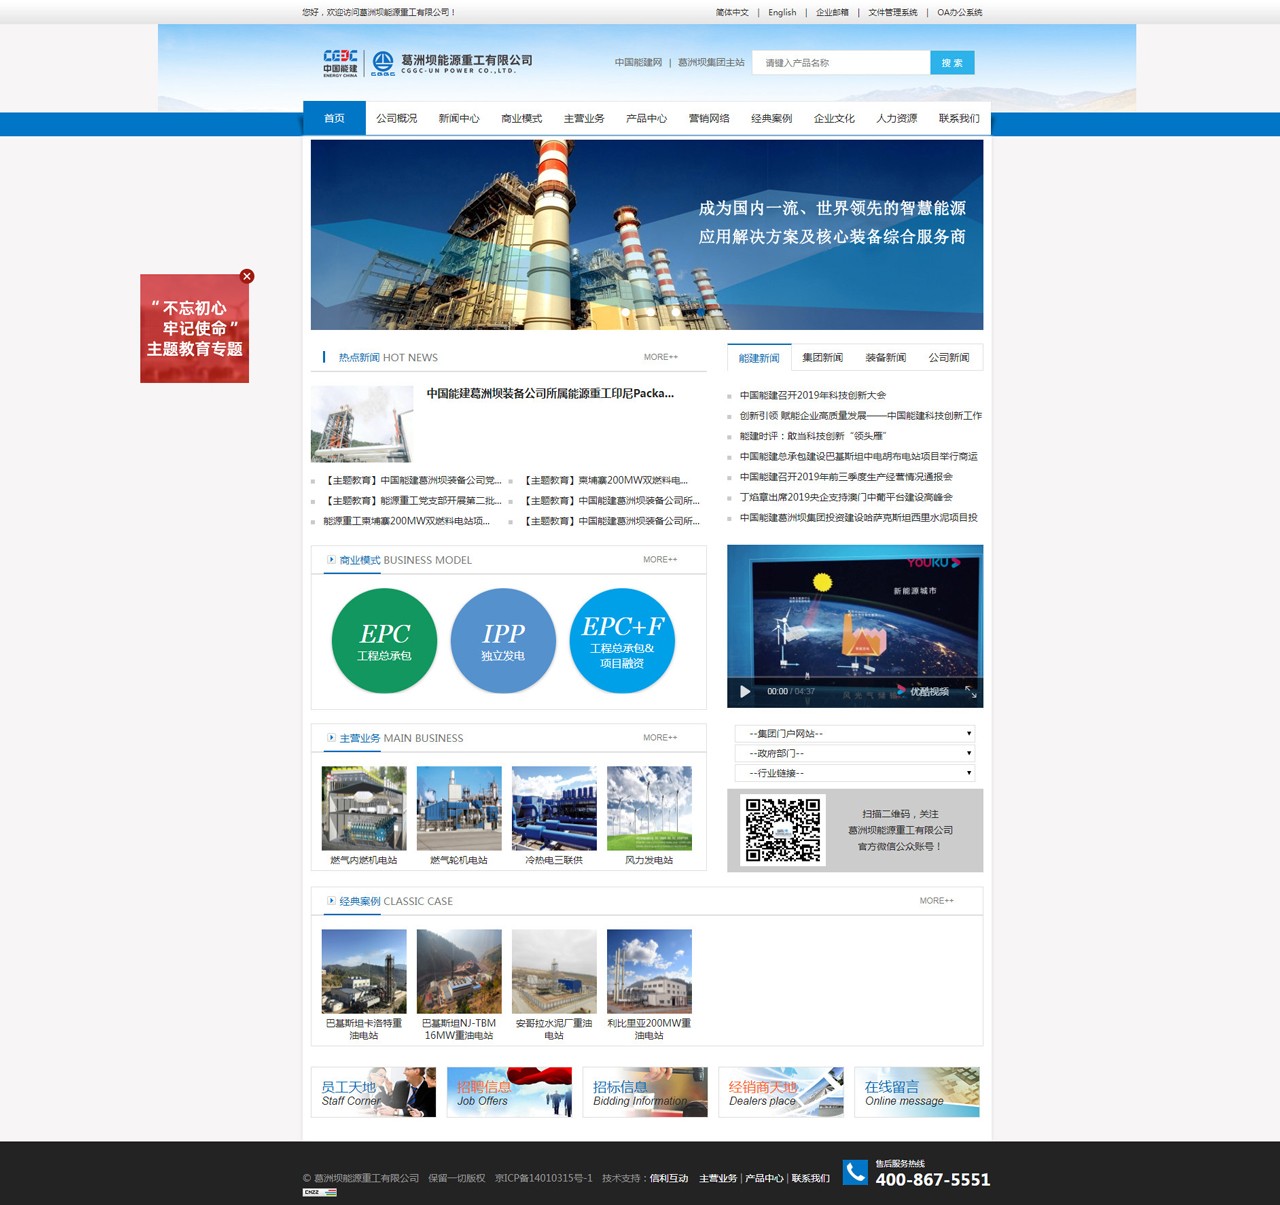Viewport: 1280px width, 1205px height.
Task: Open the Job Offers banner
Action: pyautogui.click(x=509, y=1092)
